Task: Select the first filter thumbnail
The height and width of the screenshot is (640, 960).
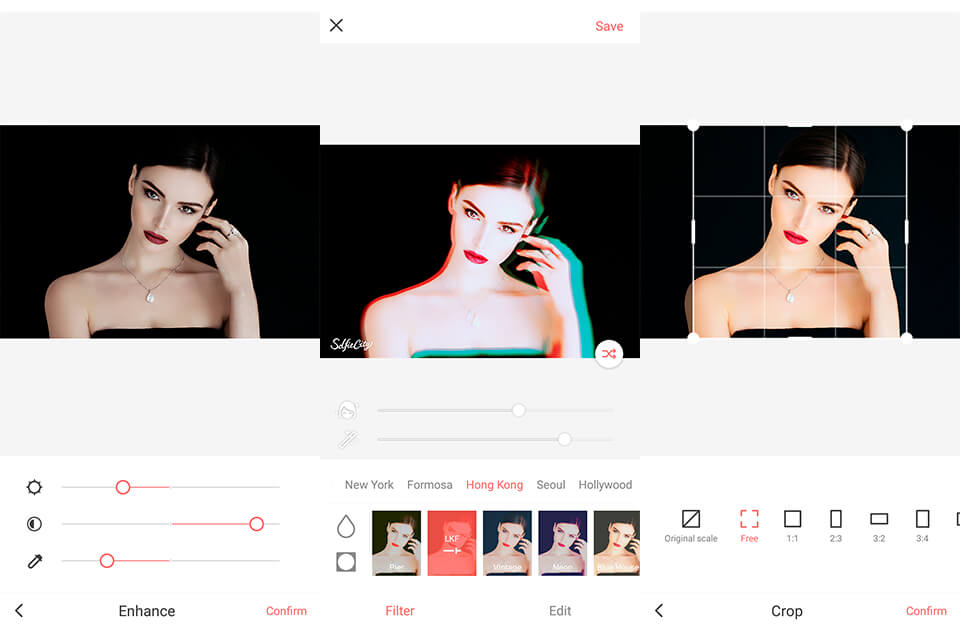Action: (397, 543)
